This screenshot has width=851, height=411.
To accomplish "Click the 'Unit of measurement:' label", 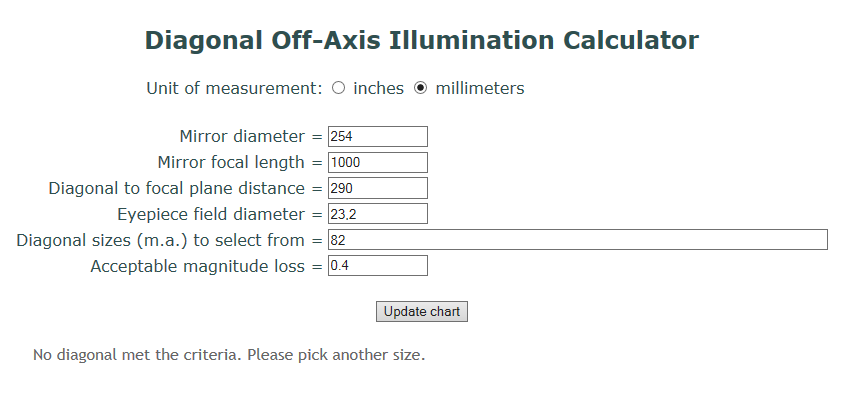I will coord(234,88).
